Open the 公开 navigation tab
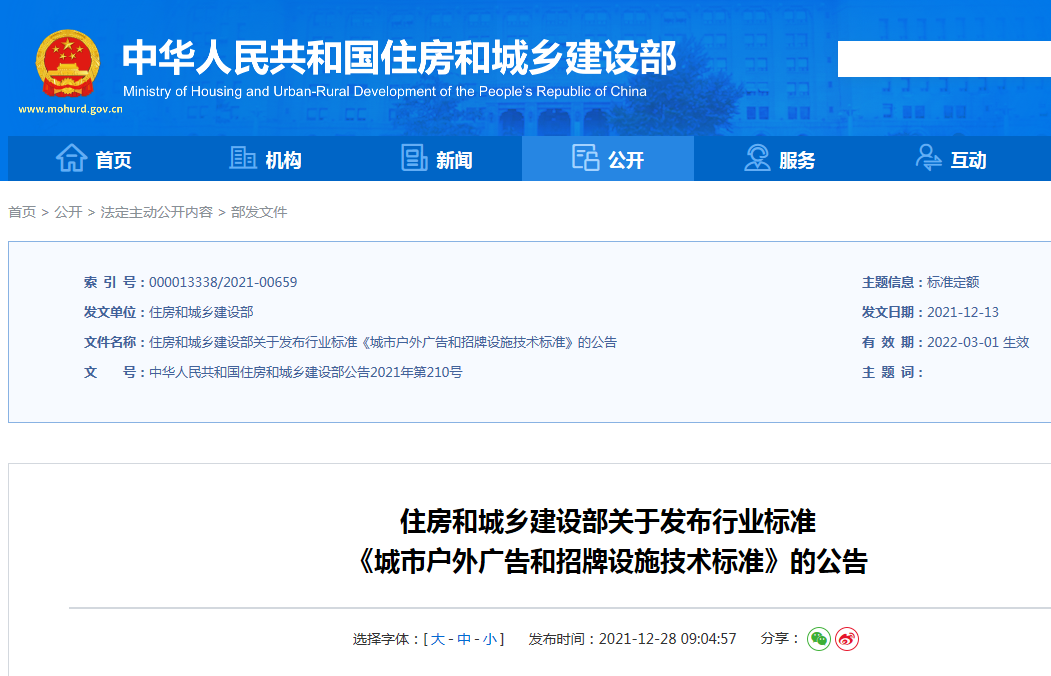The height and width of the screenshot is (676, 1051). tap(608, 159)
